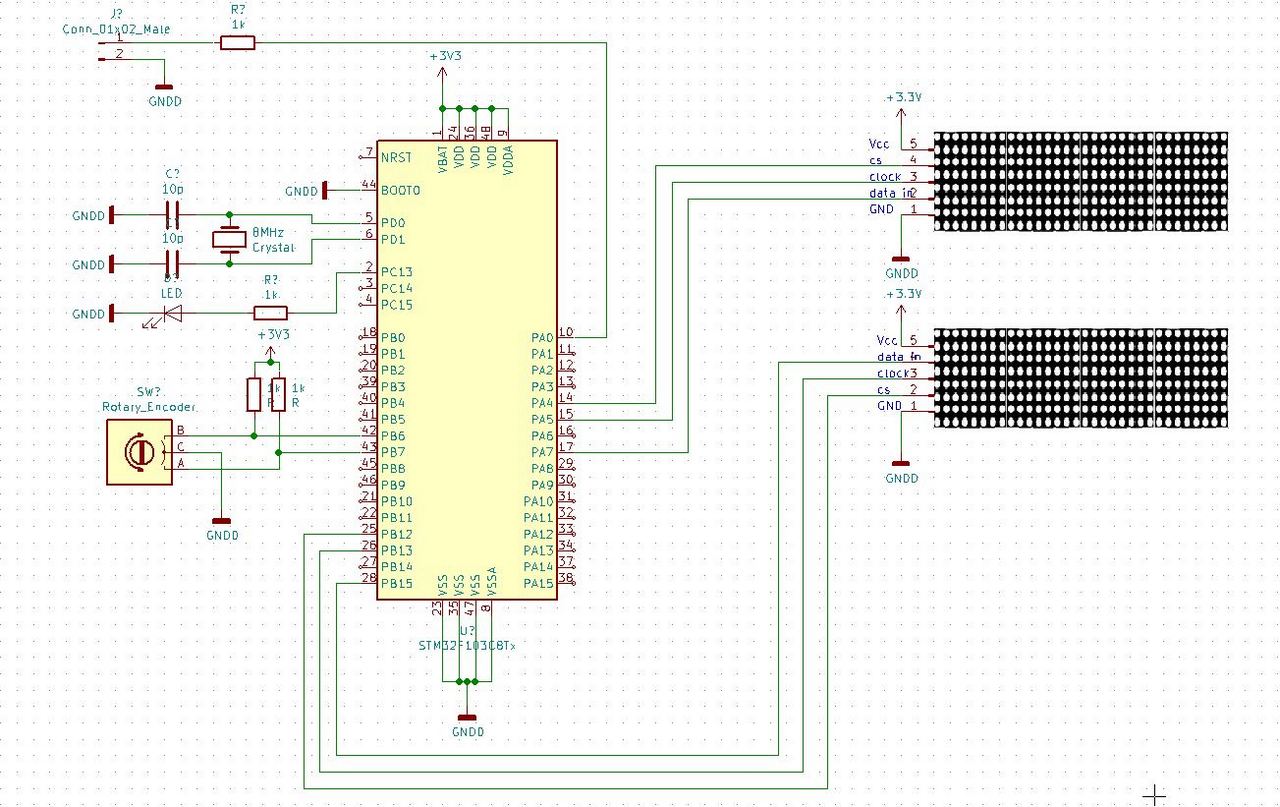This screenshot has height=807, width=1280.
Task: Select the Rotary_Encoder symbol
Action: [139, 452]
